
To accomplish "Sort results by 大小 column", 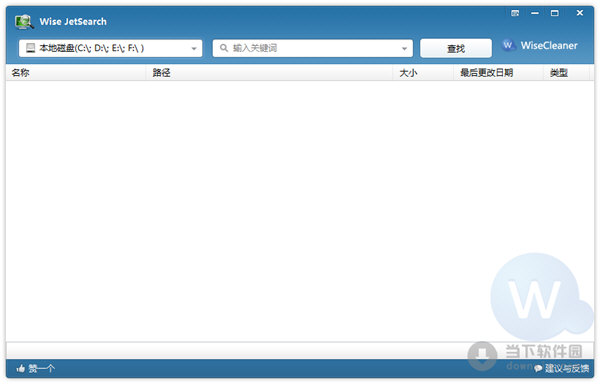I will (x=423, y=73).
